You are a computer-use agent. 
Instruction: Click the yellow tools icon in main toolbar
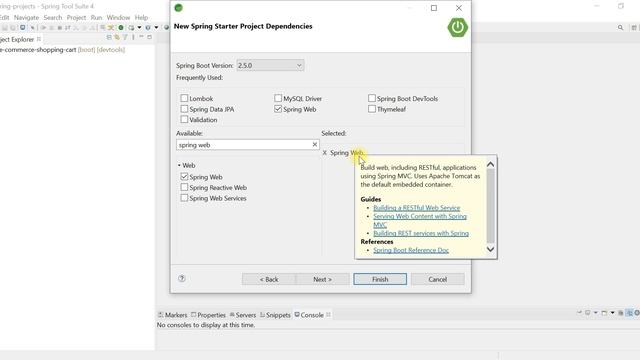point(110,27)
